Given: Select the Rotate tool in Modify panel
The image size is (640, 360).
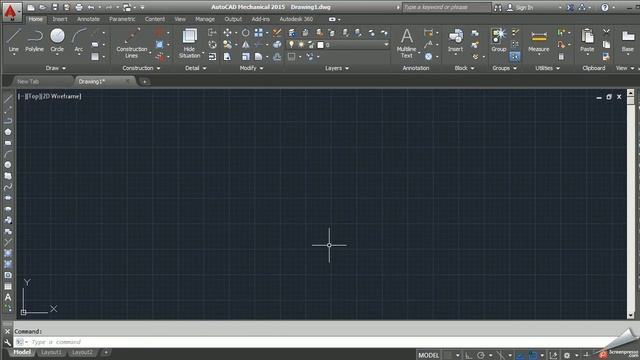Looking at the screenshot, I should click(245, 33).
